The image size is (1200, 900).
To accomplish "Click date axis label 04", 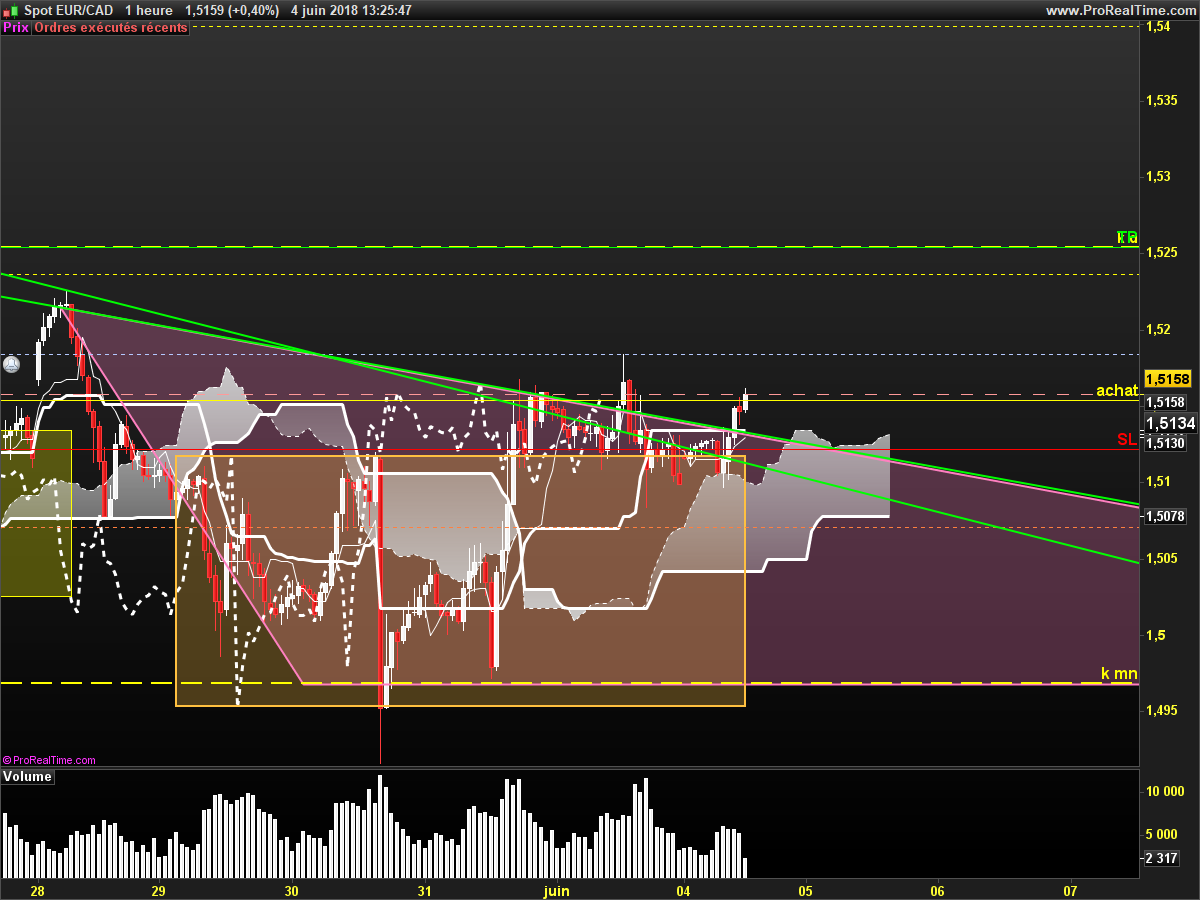I will (x=684, y=890).
